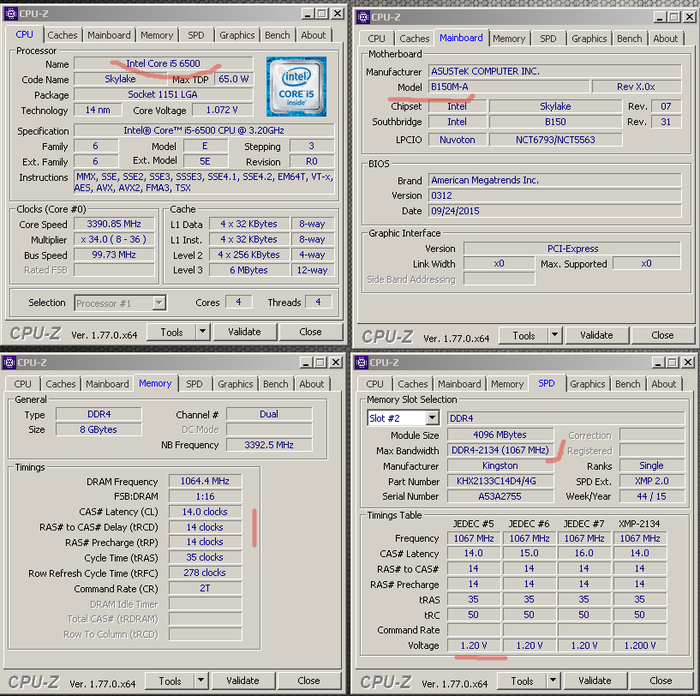The height and width of the screenshot is (696, 700).
Task: Open the Graphics tab in the CPU window
Action: (237, 35)
